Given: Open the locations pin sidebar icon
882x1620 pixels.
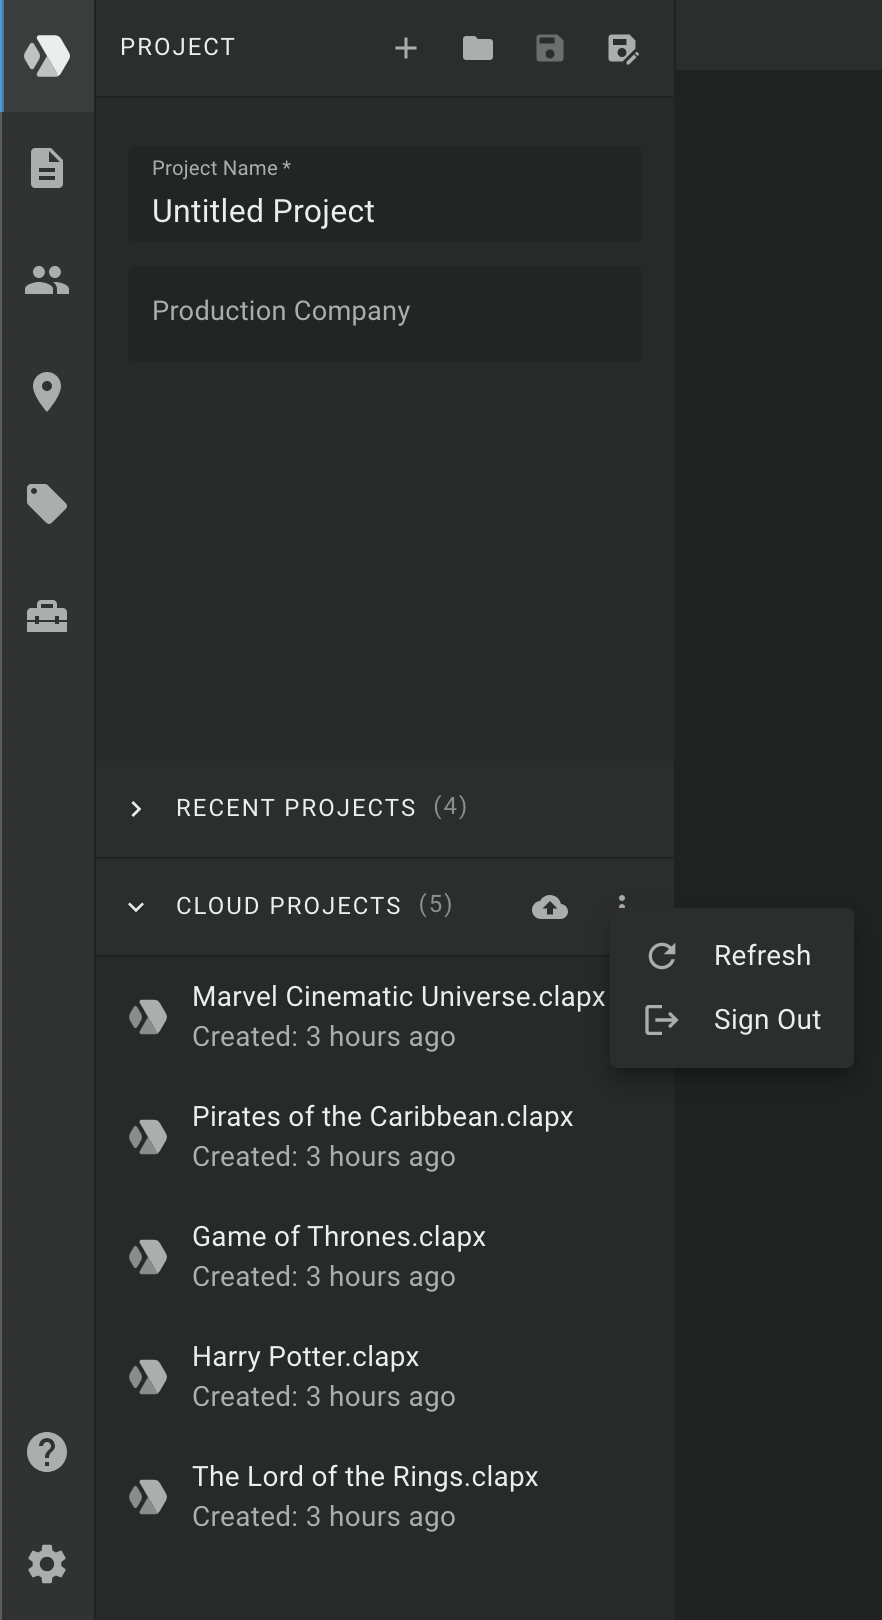Looking at the screenshot, I should (x=47, y=392).
